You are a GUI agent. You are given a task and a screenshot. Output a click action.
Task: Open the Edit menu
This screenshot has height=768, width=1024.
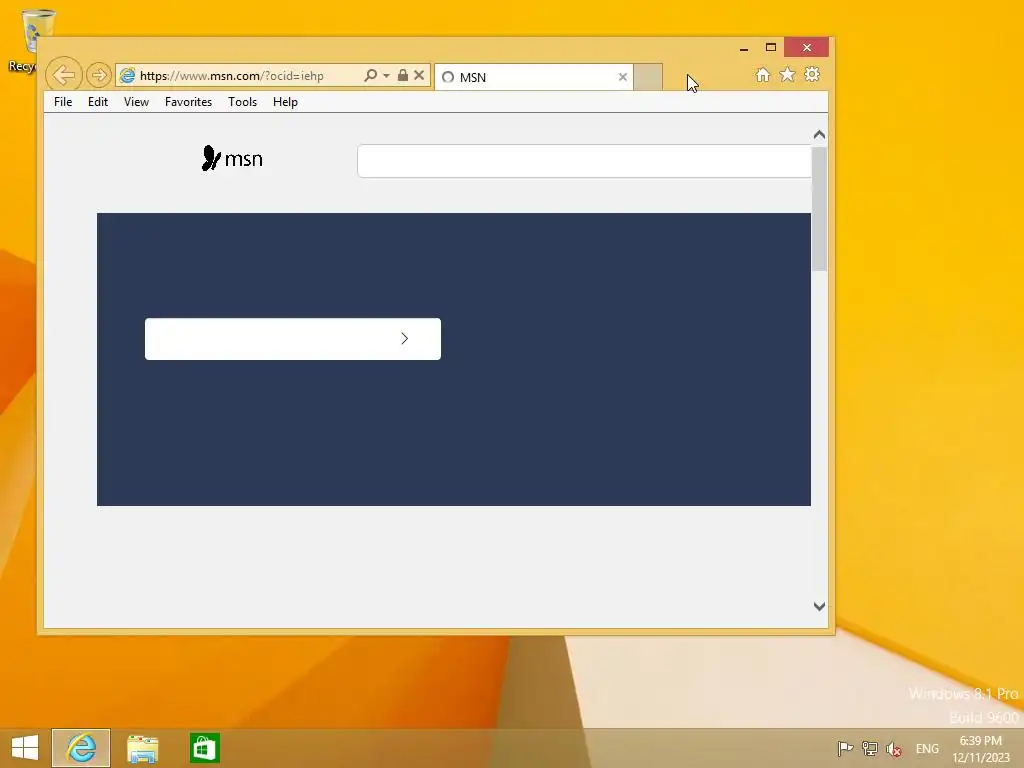pos(98,102)
